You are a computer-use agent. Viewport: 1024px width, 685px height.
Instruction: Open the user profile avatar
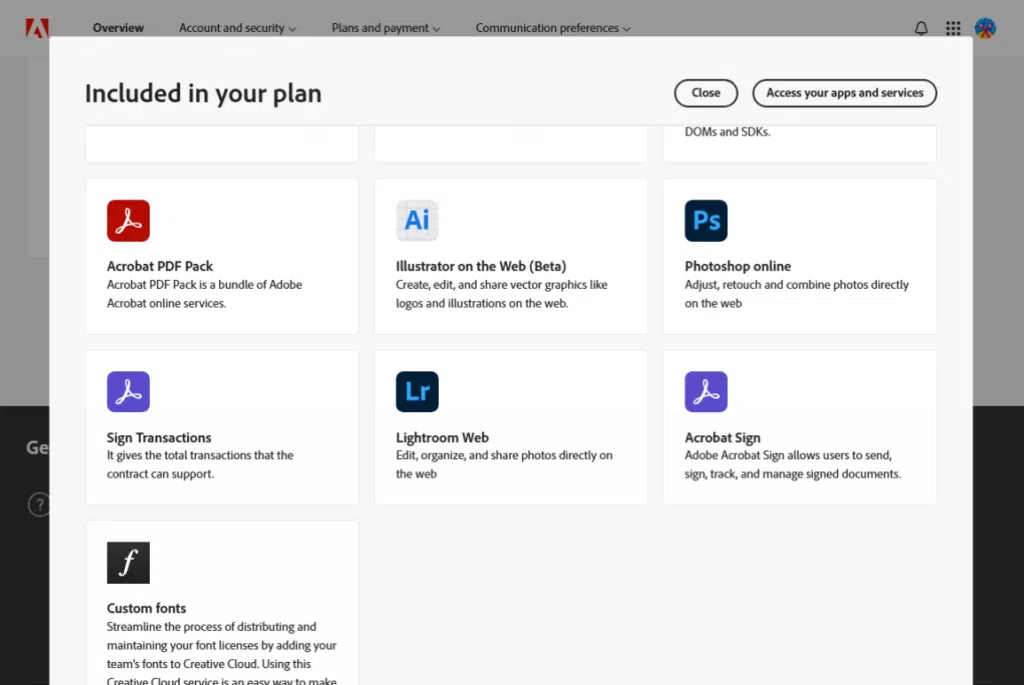(x=985, y=28)
